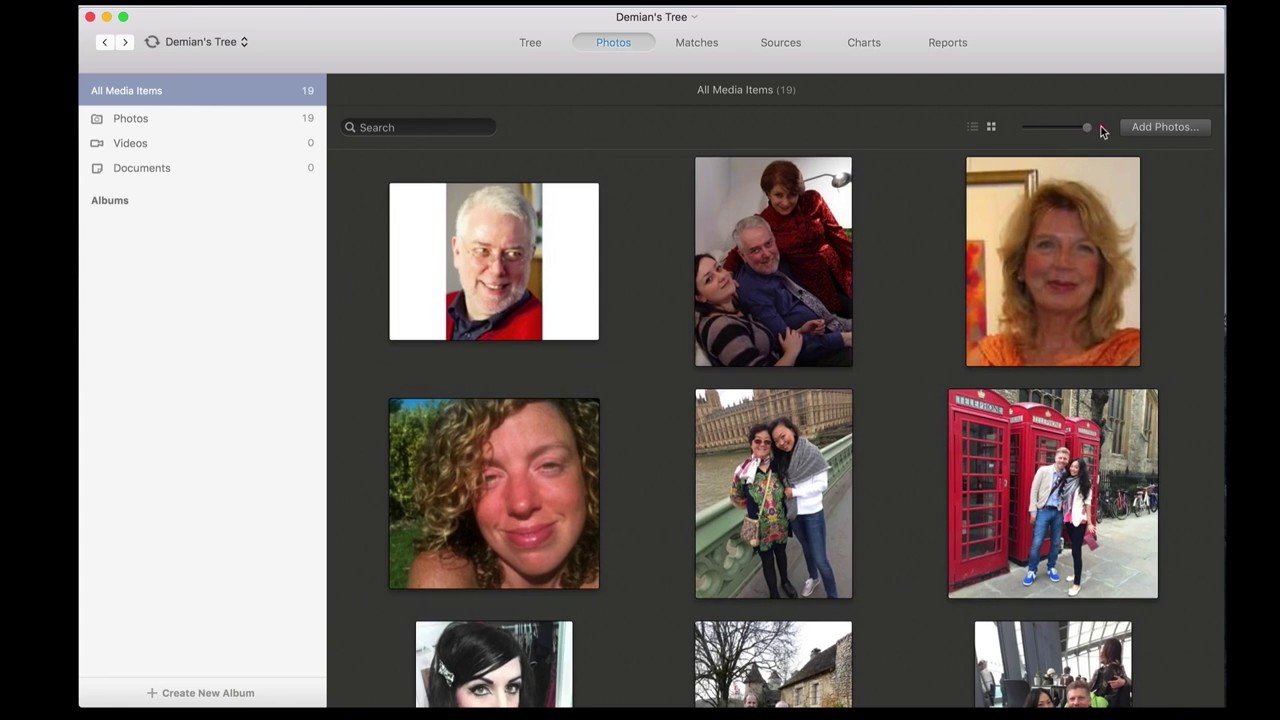Select photo of blonde woman in orange

pyautogui.click(x=1053, y=261)
